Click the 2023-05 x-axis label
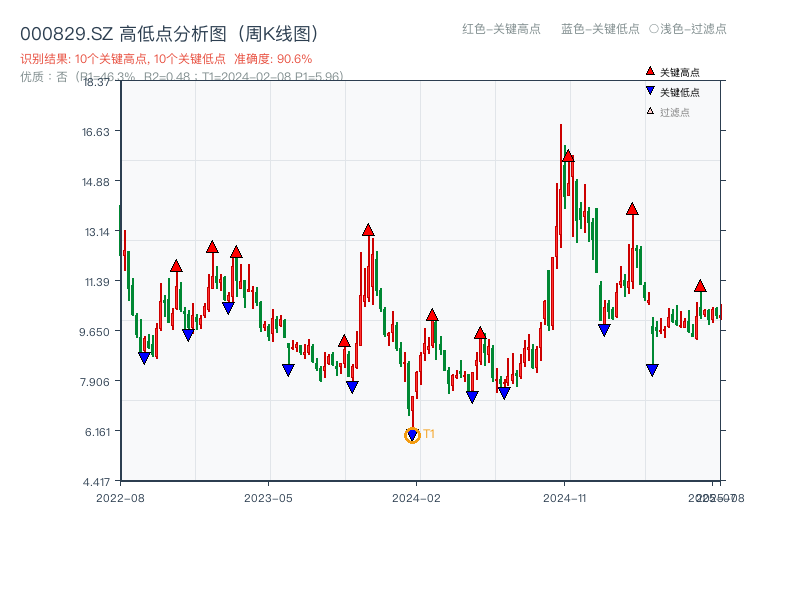The height and width of the screenshot is (600, 800). [268, 498]
